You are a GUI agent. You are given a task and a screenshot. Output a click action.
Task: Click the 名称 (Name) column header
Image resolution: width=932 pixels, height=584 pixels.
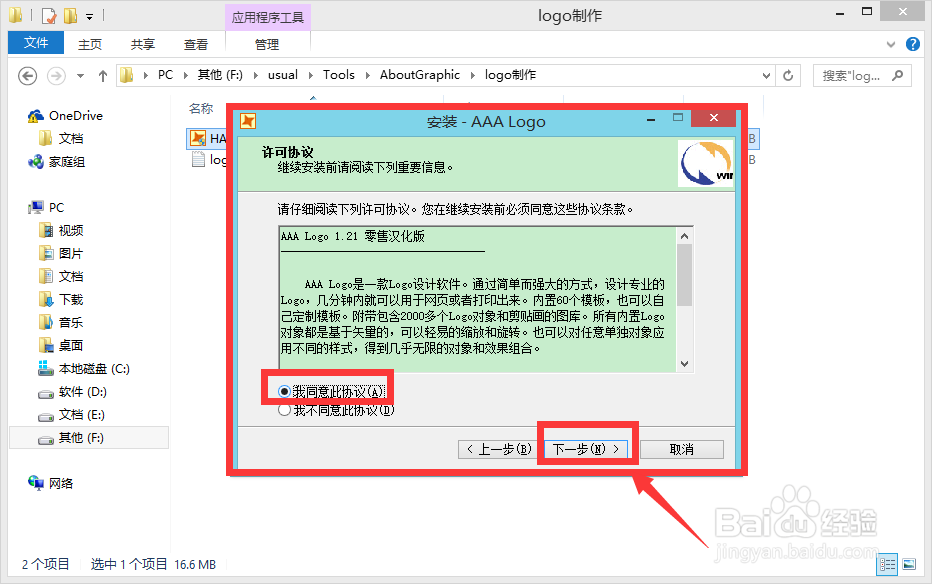pyautogui.click(x=201, y=109)
